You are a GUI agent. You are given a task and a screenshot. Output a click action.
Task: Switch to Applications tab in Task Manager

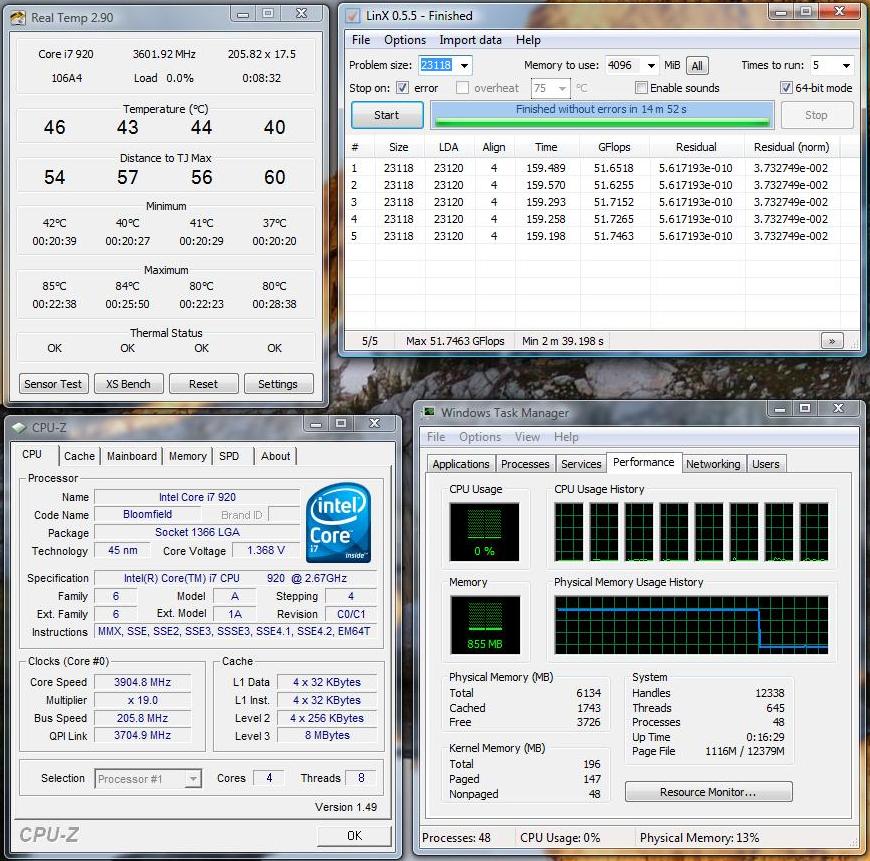pyautogui.click(x=461, y=464)
